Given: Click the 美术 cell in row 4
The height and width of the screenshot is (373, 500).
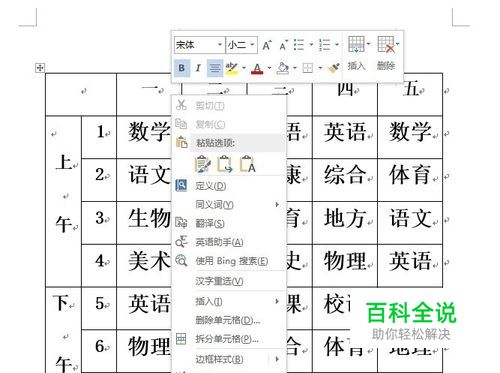Looking at the screenshot, I should [x=144, y=266].
